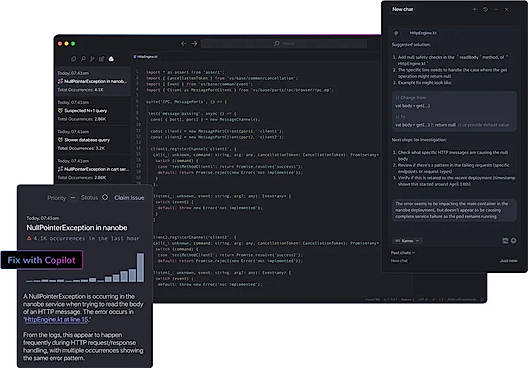Viewport: 528px width, 368px height.
Task: Click the Priority dash indicator in the issue card
Action: (x=73, y=198)
